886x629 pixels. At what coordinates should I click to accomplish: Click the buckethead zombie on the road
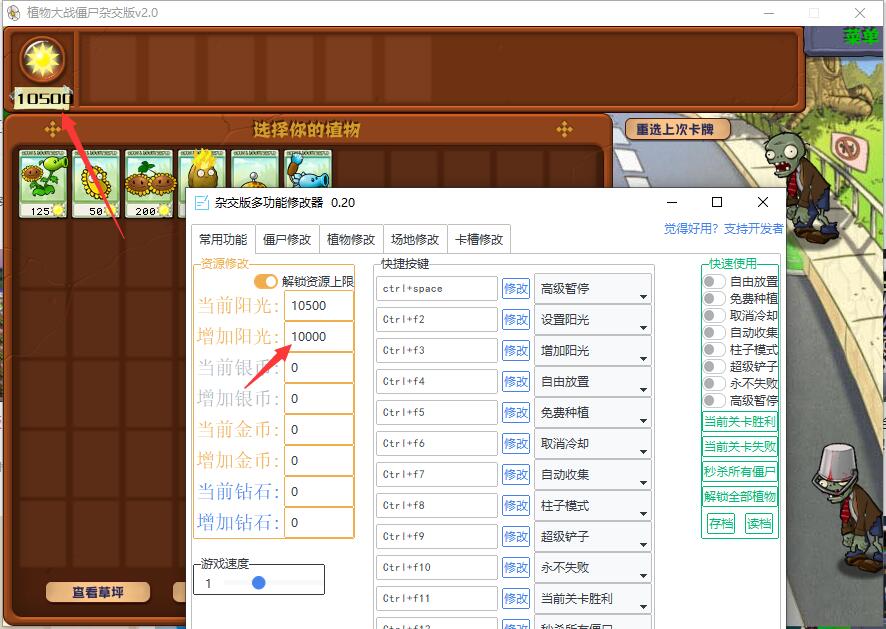click(x=844, y=492)
